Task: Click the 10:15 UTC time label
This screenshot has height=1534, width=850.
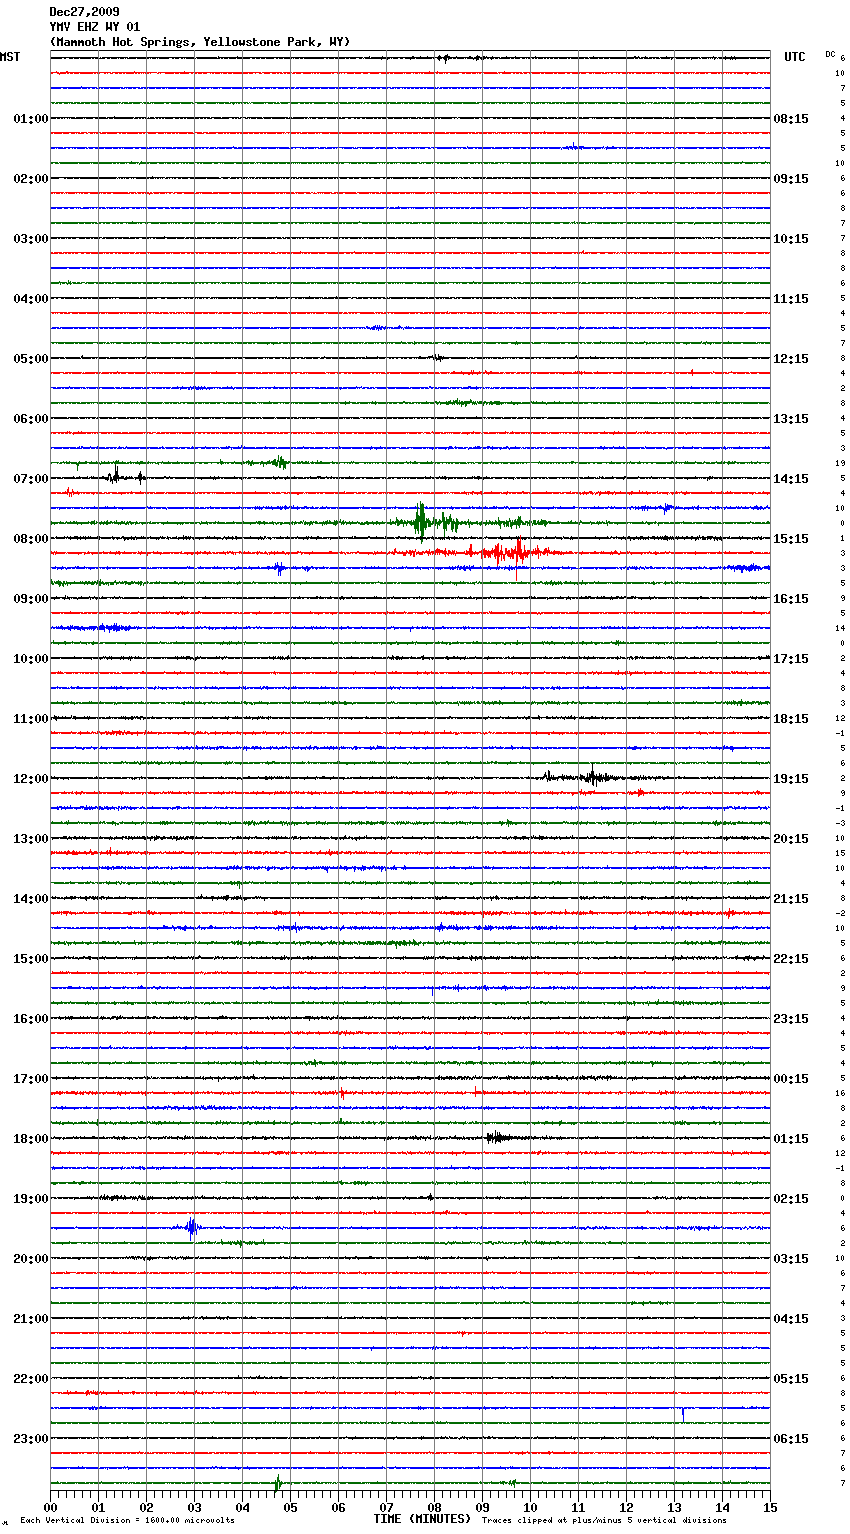Action: pos(791,239)
